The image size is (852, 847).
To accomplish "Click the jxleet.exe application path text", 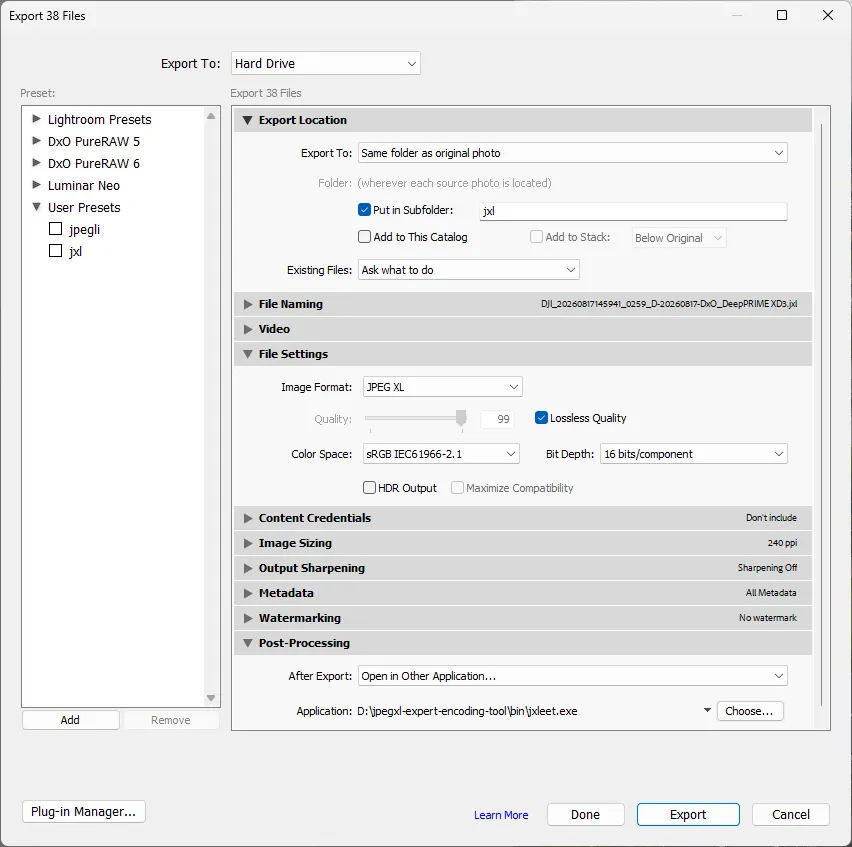I will point(467,711).
